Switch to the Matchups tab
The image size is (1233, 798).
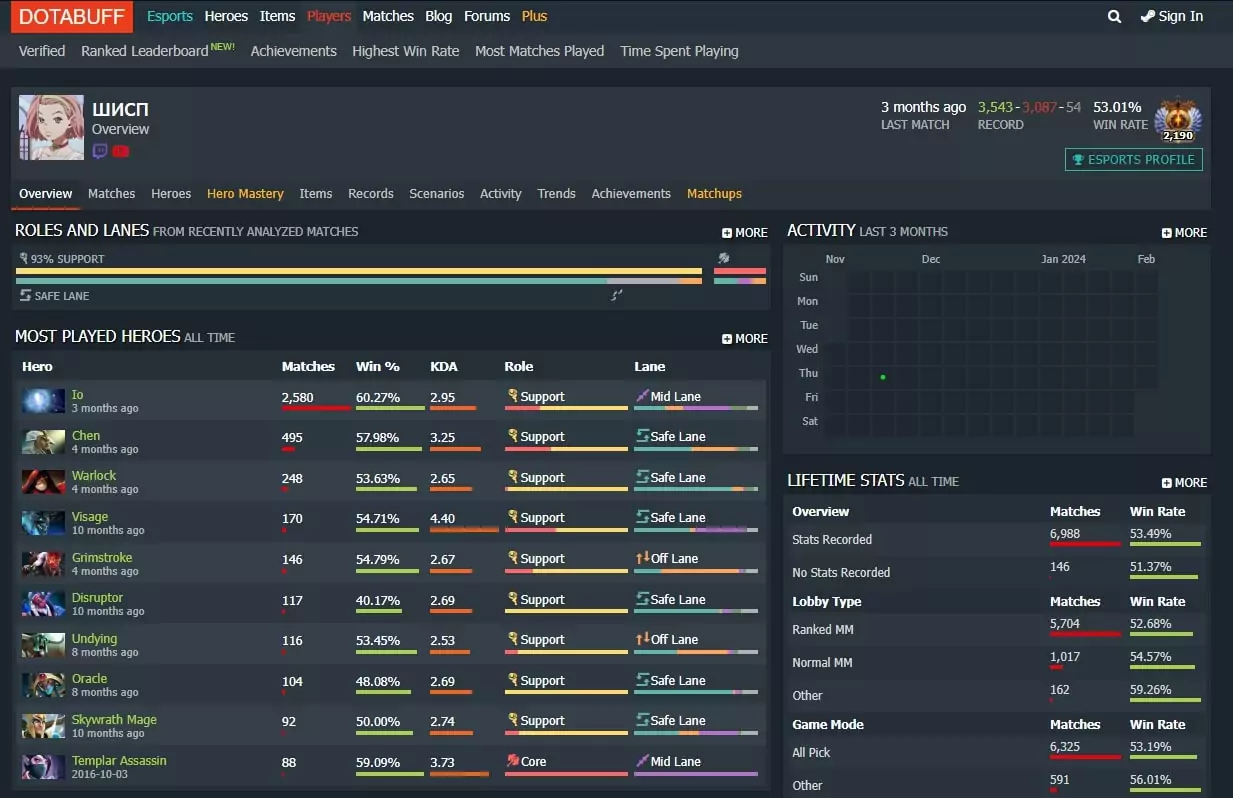[x=714, y=194]
